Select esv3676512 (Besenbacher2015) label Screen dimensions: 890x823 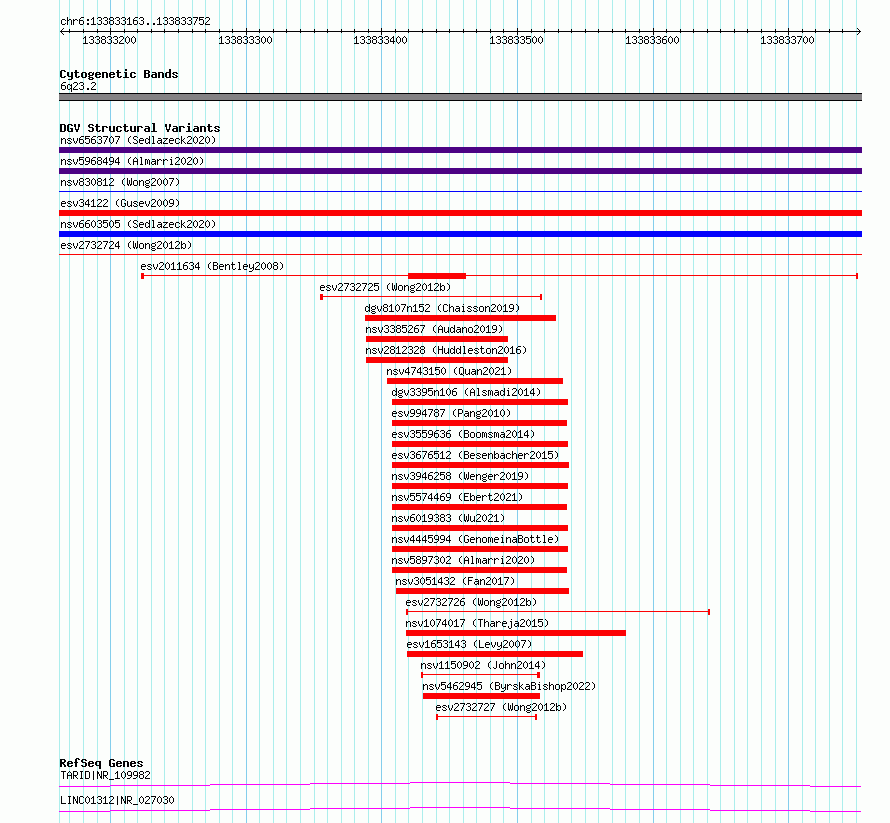pyautogui.click(x=475, y=455)
